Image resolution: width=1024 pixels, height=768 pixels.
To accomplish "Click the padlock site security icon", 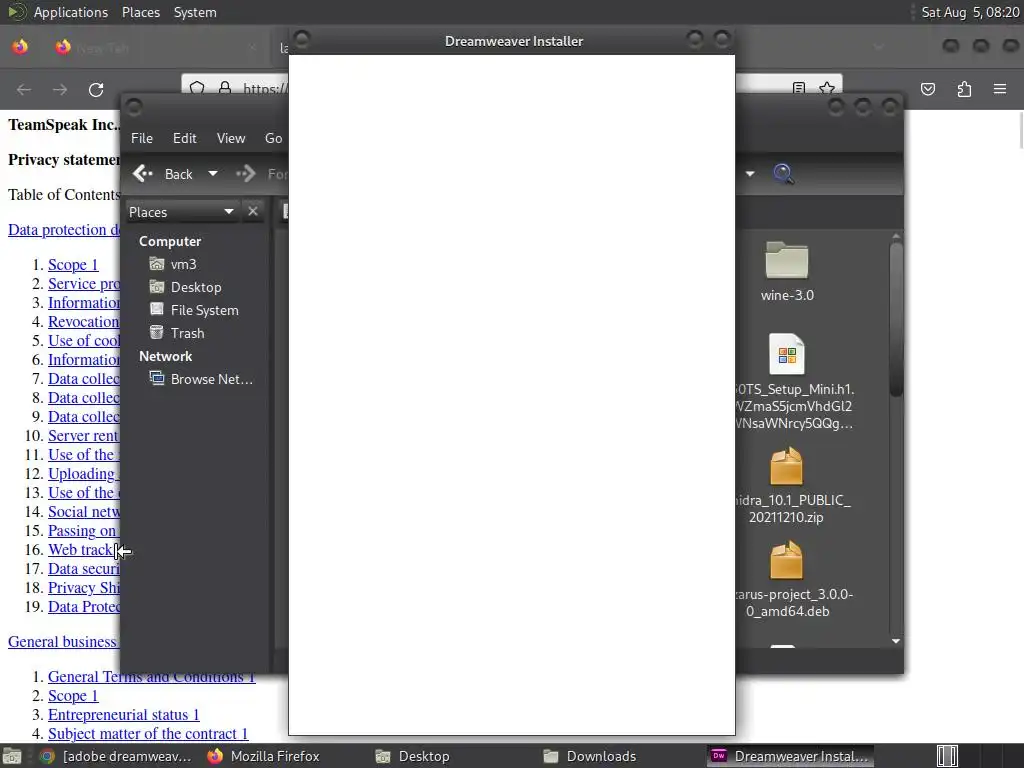I will [x=225, y=88].
